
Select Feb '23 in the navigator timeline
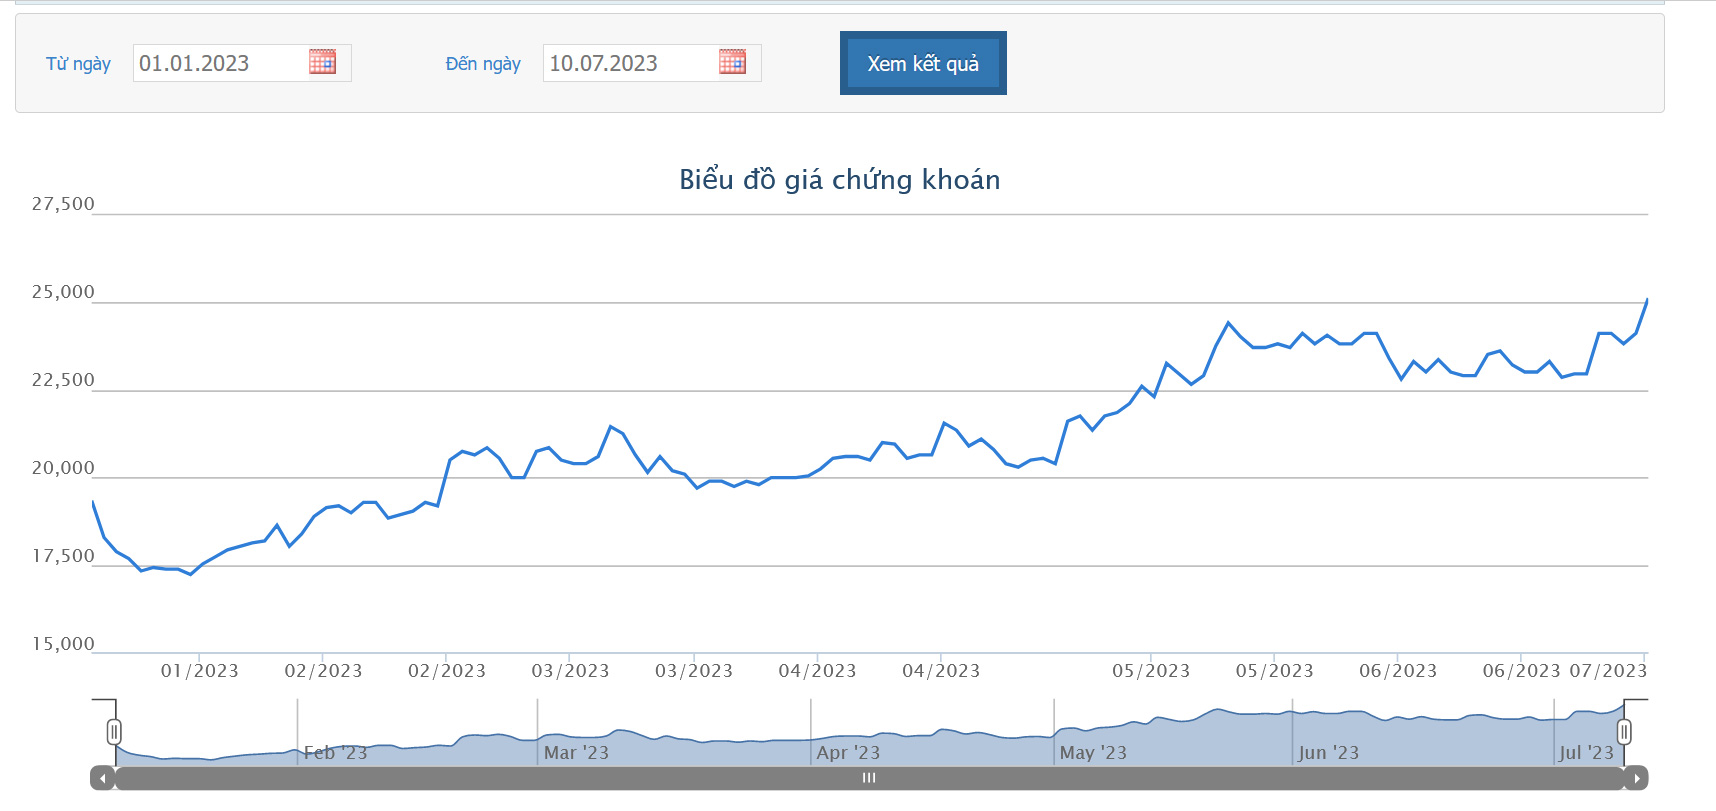(x=335, y=753)
